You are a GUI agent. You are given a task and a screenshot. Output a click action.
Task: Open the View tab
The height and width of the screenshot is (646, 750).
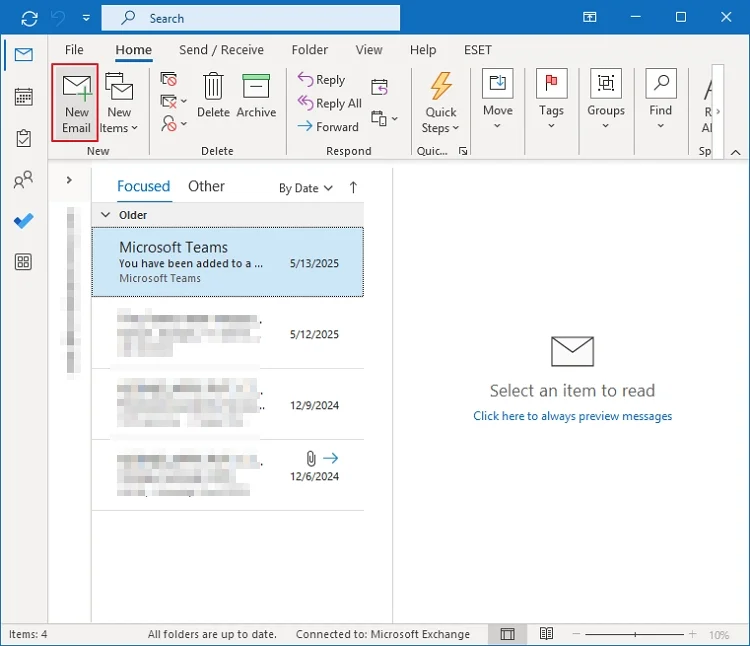[369, 50]
